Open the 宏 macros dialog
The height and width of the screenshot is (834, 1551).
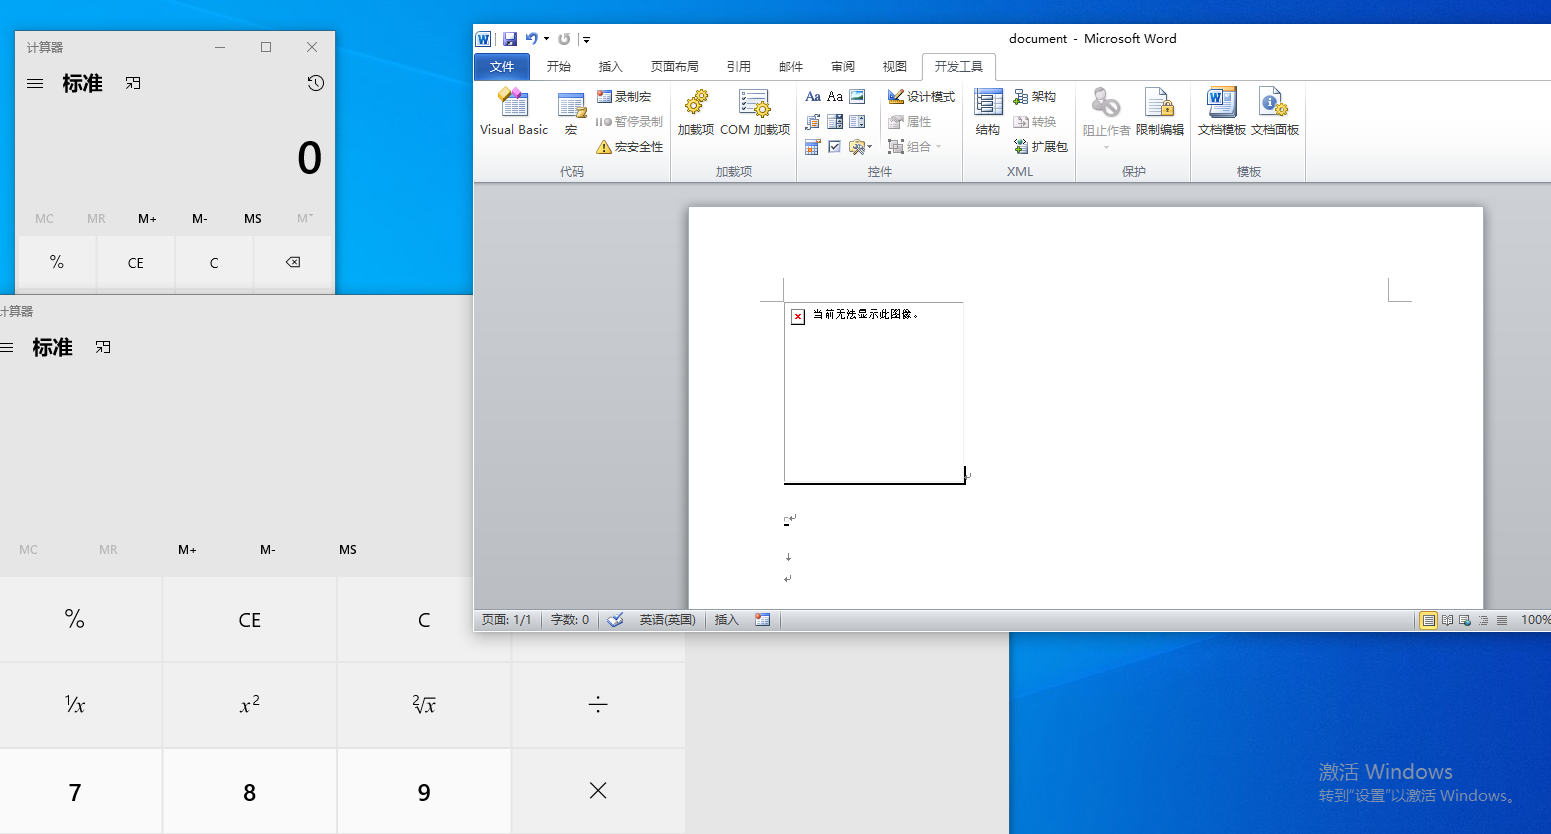(571, 112)
